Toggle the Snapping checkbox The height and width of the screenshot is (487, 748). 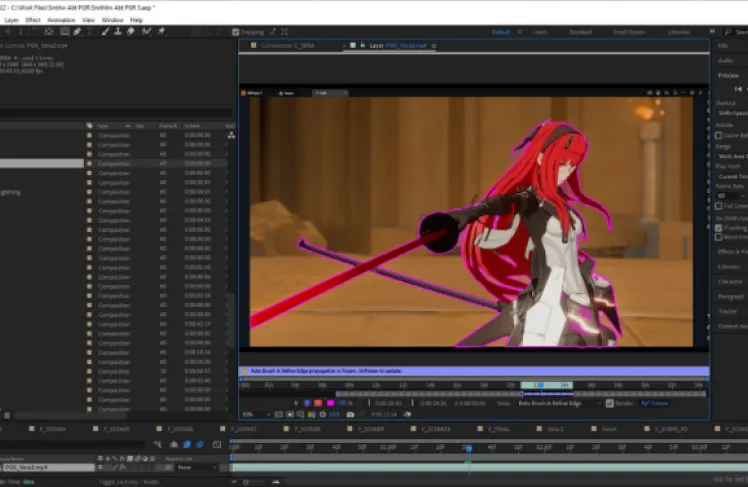(236, 32)
